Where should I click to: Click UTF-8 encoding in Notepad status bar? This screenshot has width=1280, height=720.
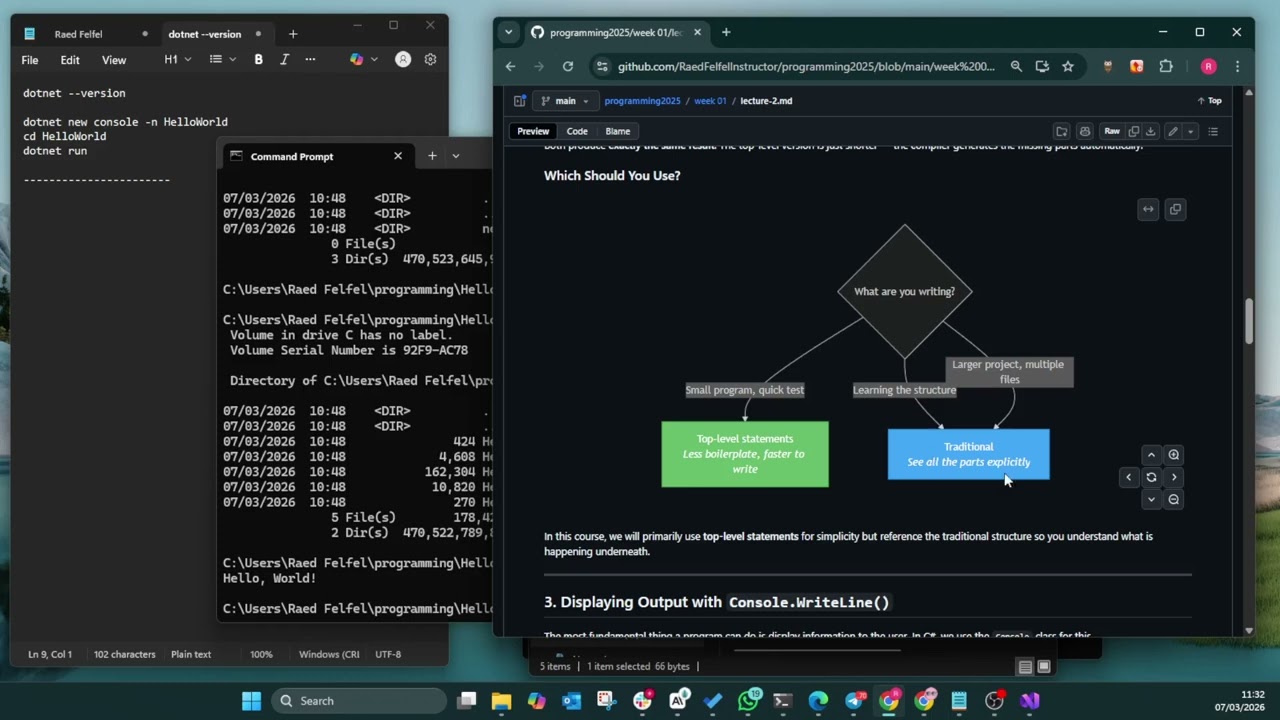(x=388, y=654)
